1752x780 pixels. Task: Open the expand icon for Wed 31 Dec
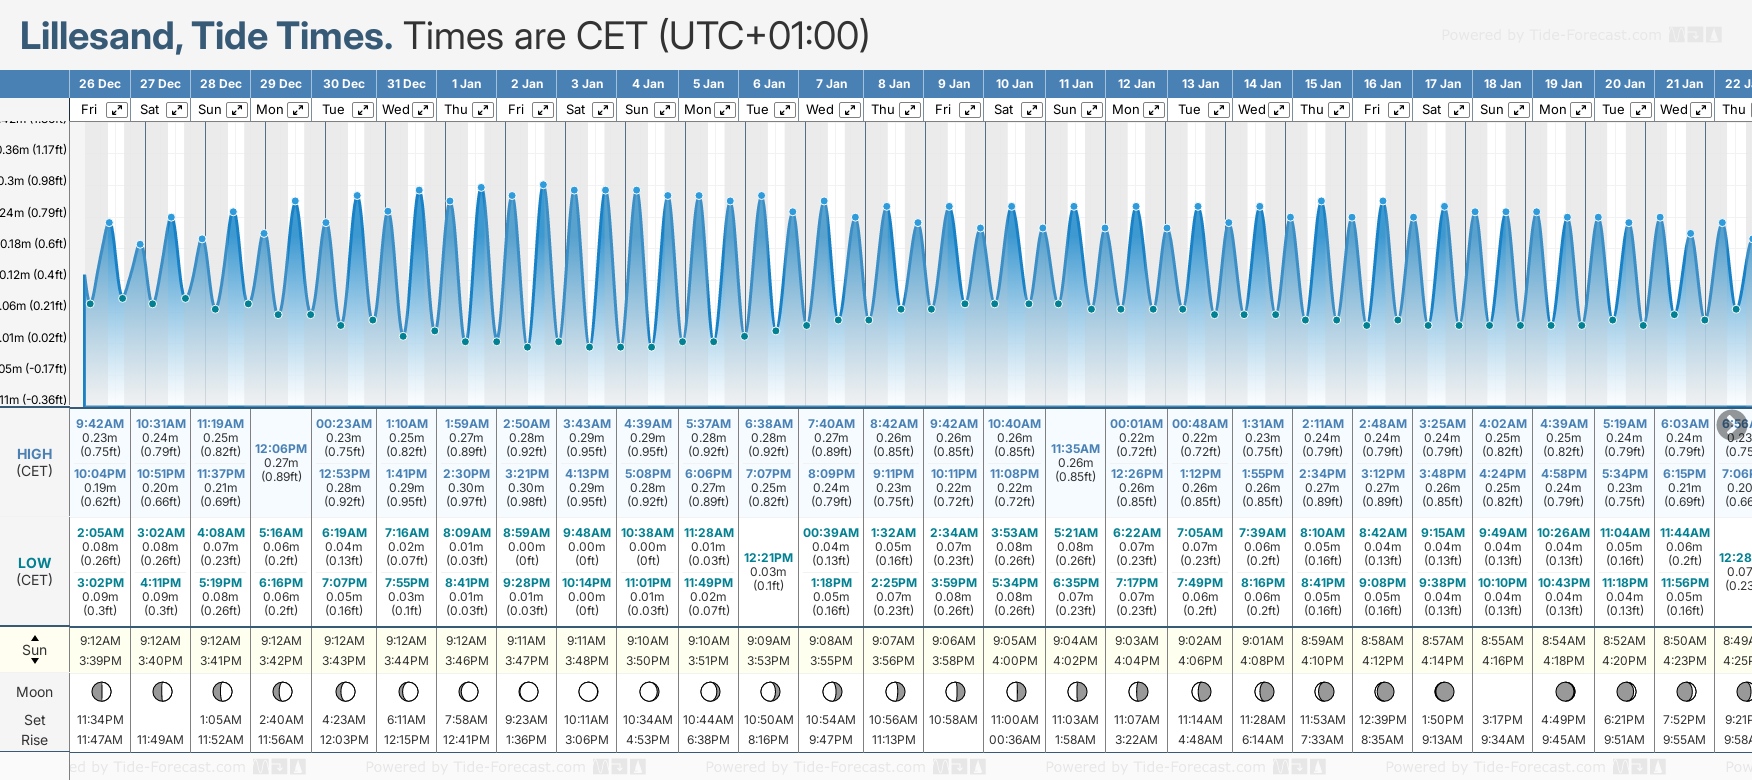[x=423, y=110]
